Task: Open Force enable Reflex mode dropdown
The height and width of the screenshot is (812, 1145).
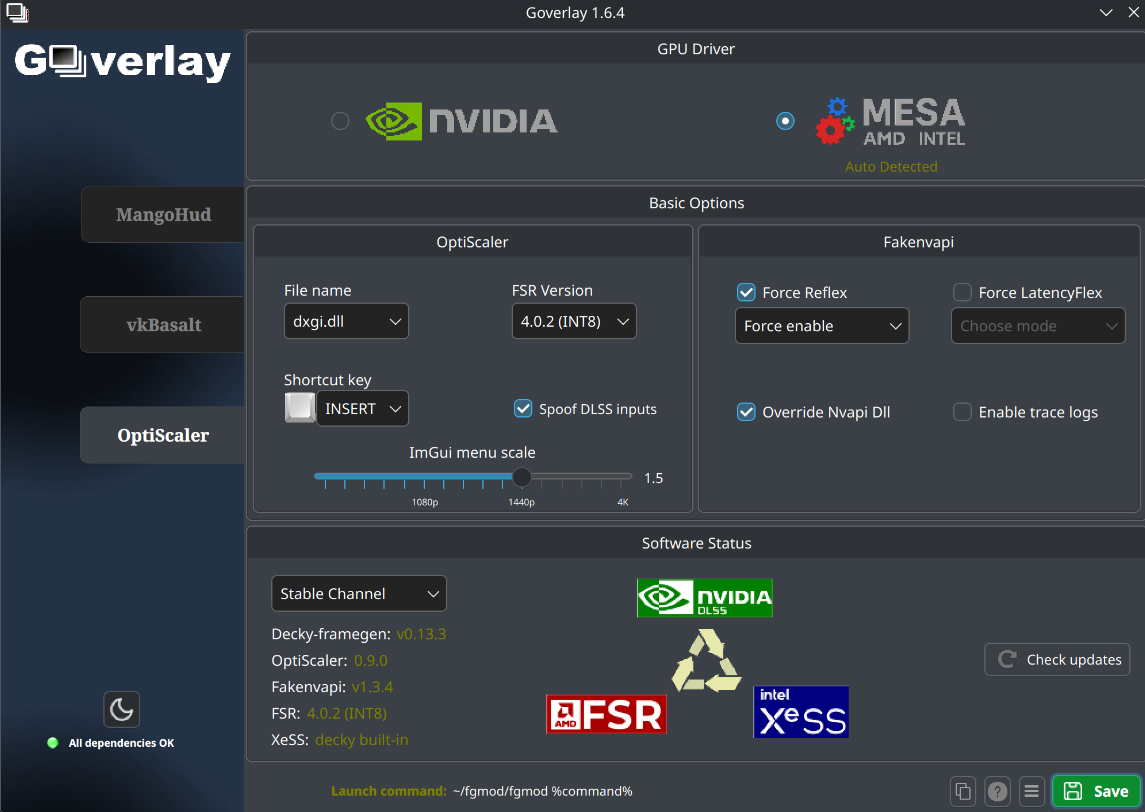Action: (x=822, y=326)
